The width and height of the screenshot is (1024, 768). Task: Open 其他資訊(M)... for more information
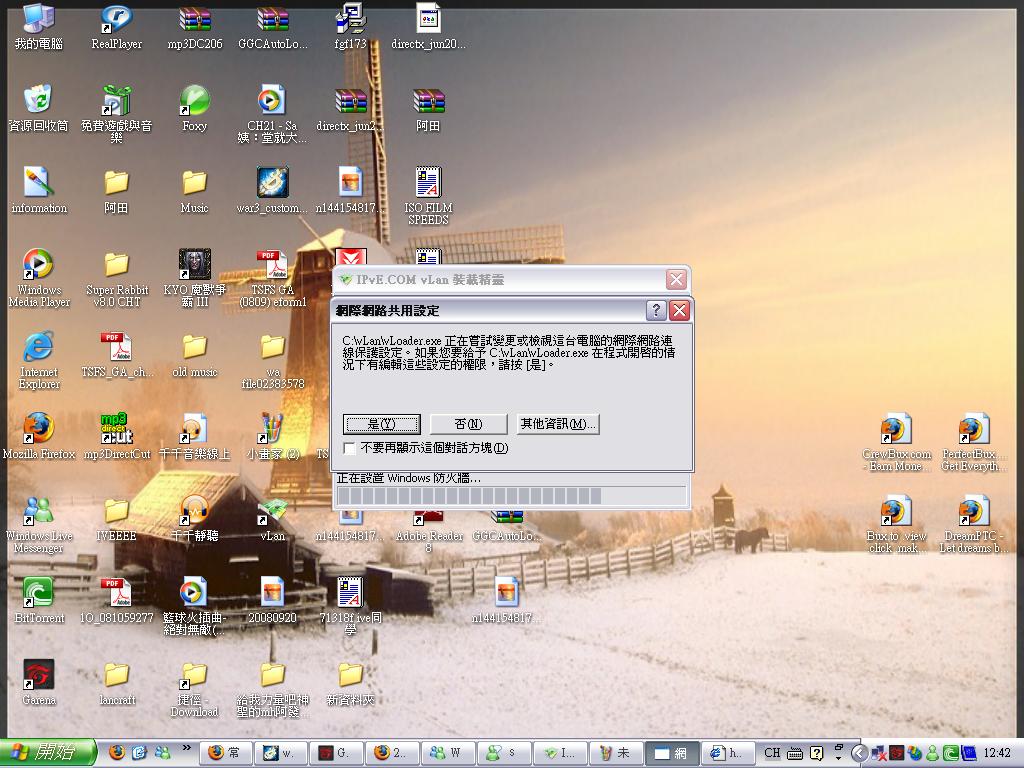(x=557, y=424)
